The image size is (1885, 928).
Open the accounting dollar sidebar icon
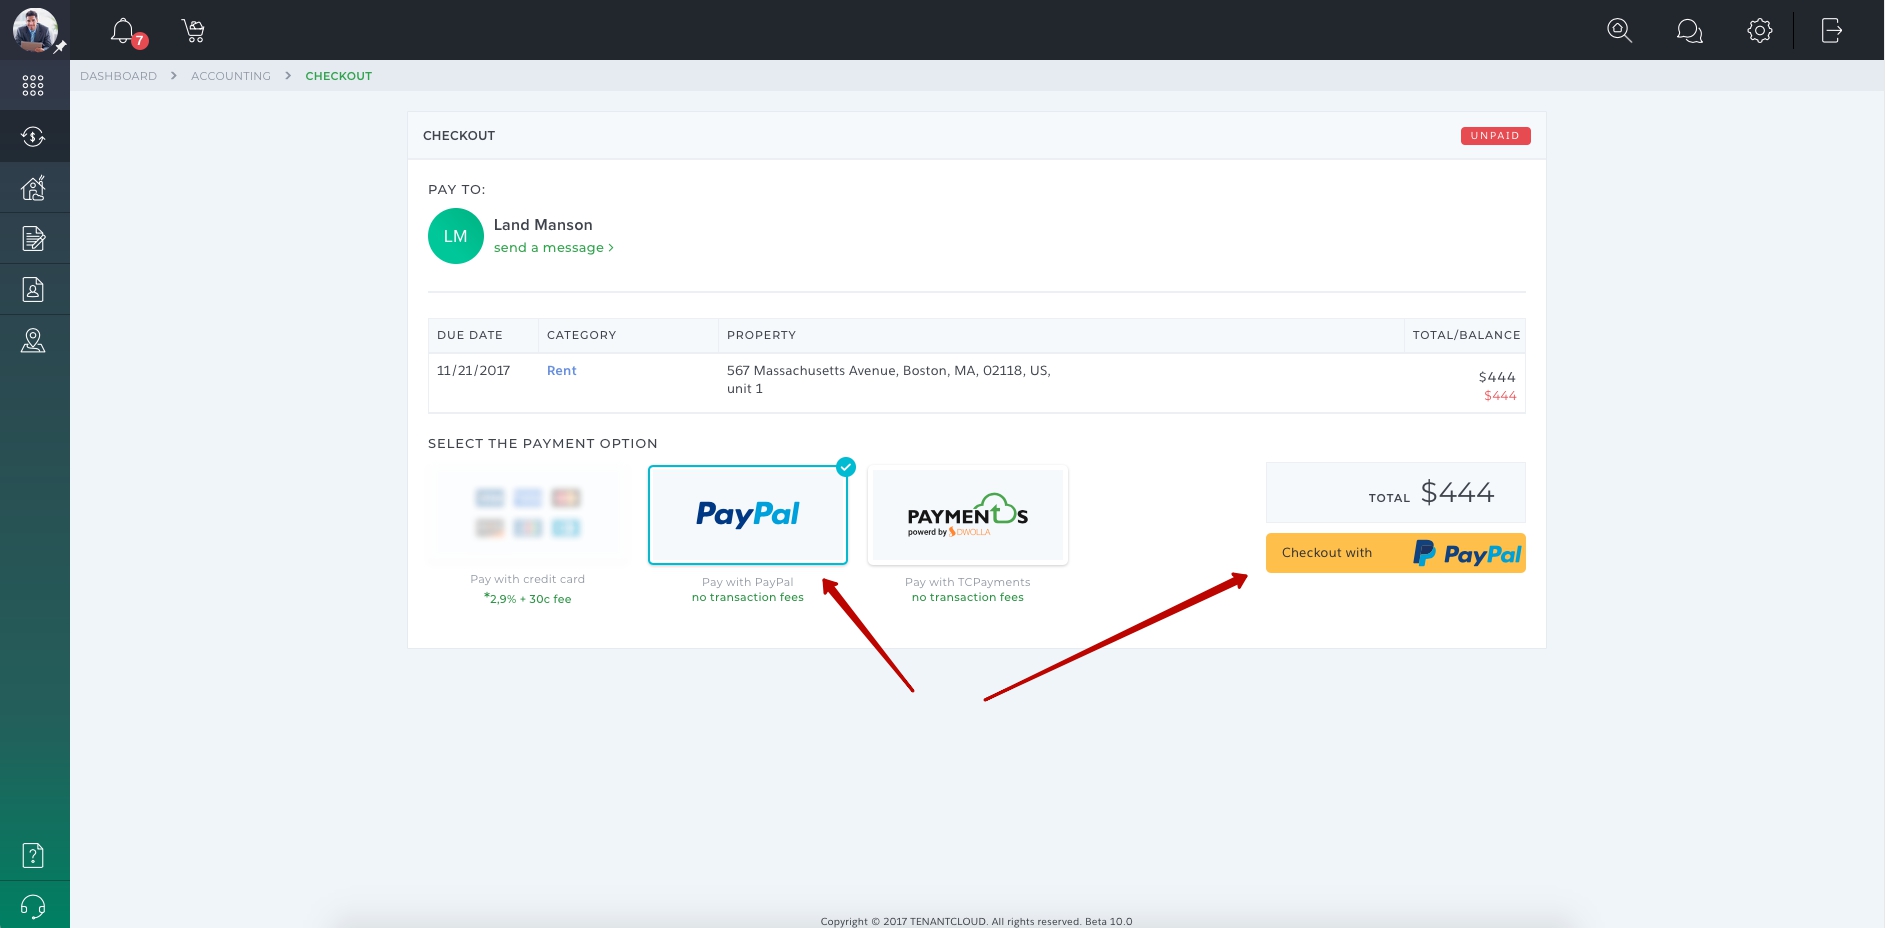coord(33,137)
